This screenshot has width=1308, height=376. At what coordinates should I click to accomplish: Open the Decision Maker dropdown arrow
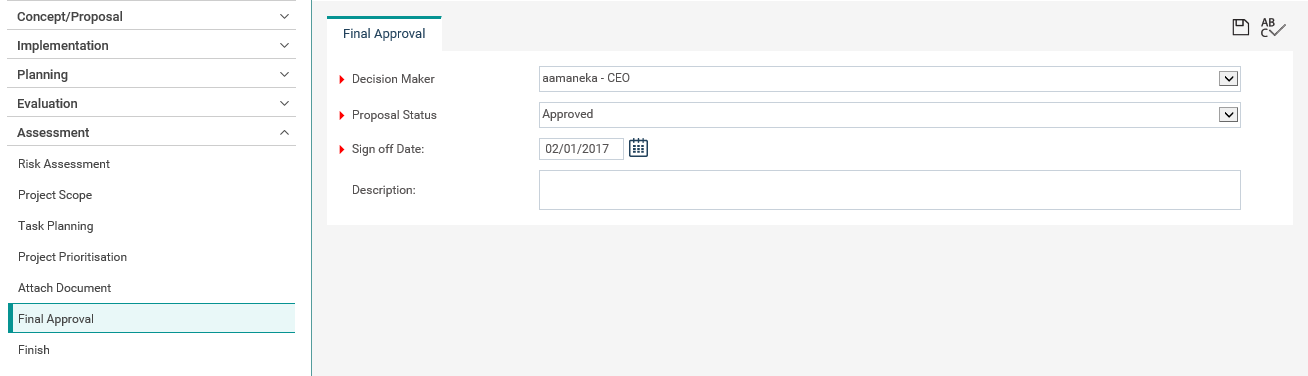coord(1228,79)
